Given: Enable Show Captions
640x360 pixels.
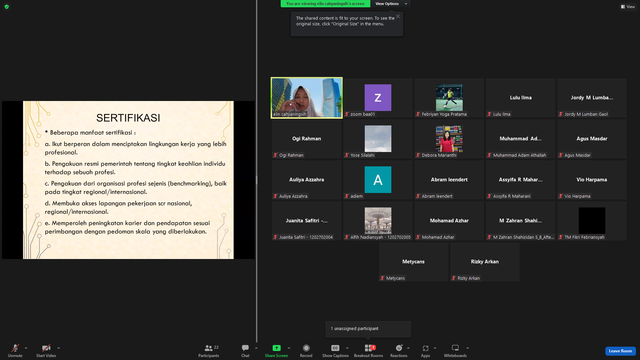Looking at the screenshot, I should (x=335, y=350).
